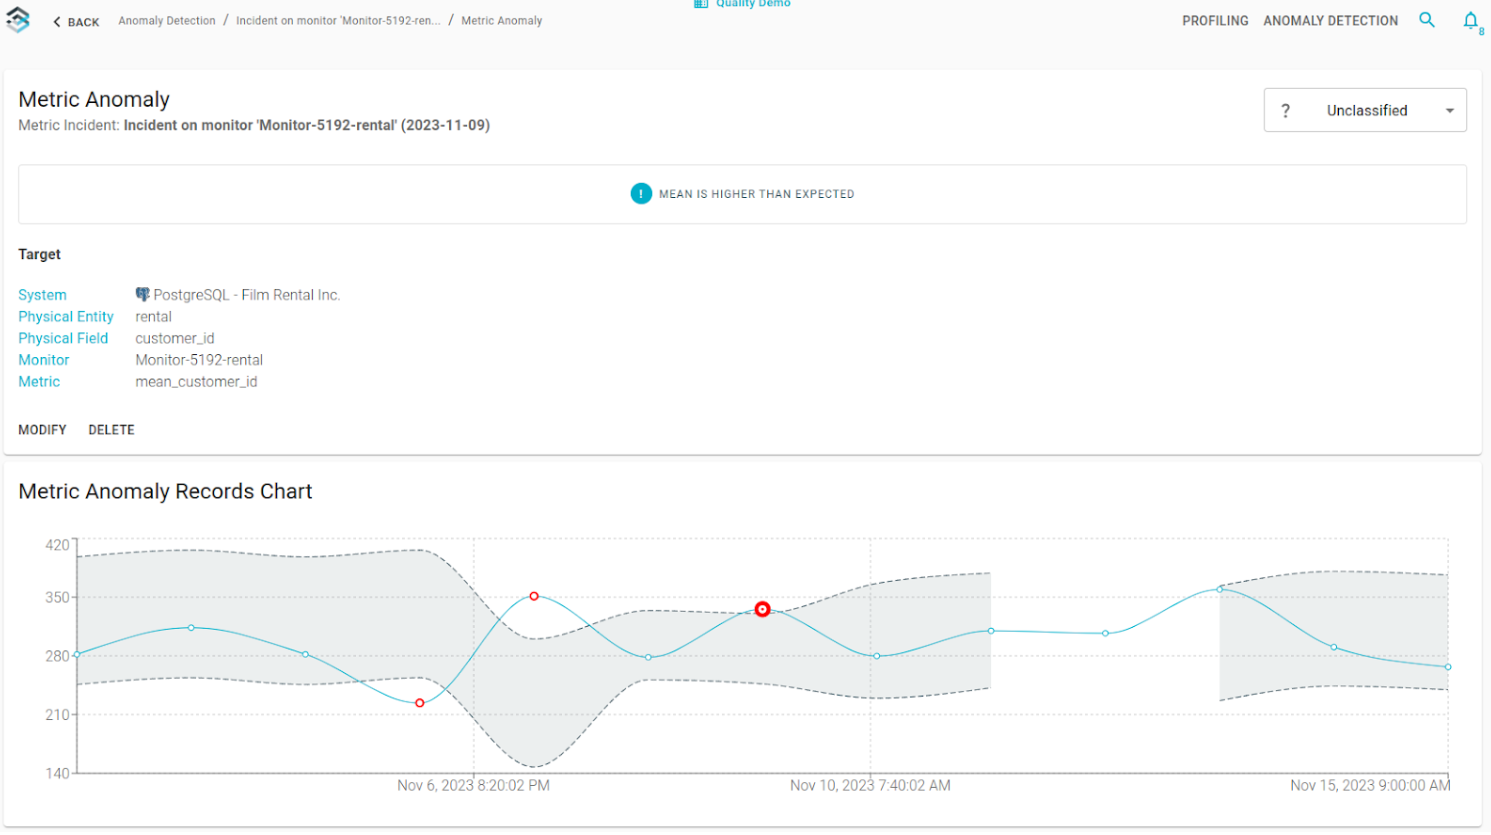Select the rental entity value
The width and height of the screenshot is (1491, 835).
(x=154, y=317)
